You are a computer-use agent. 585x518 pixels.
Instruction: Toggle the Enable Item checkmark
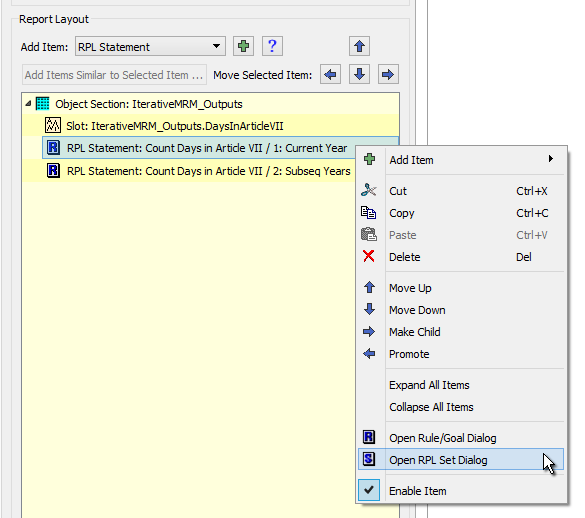pos(369,490)
